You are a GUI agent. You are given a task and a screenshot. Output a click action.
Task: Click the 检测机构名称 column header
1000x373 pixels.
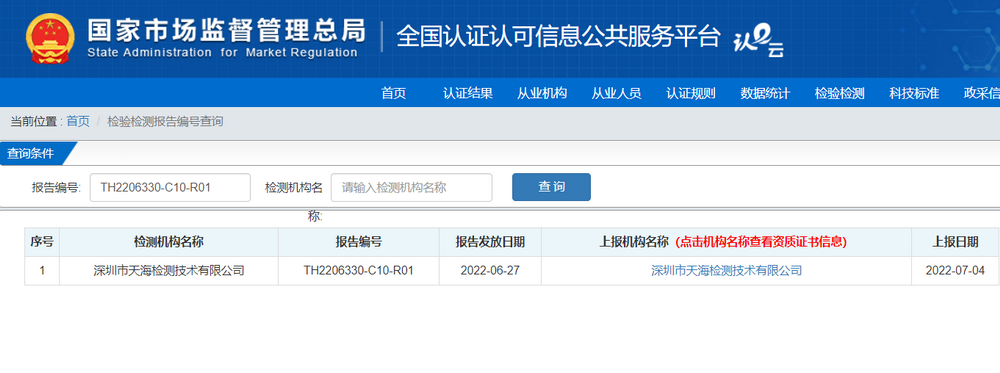169,242
